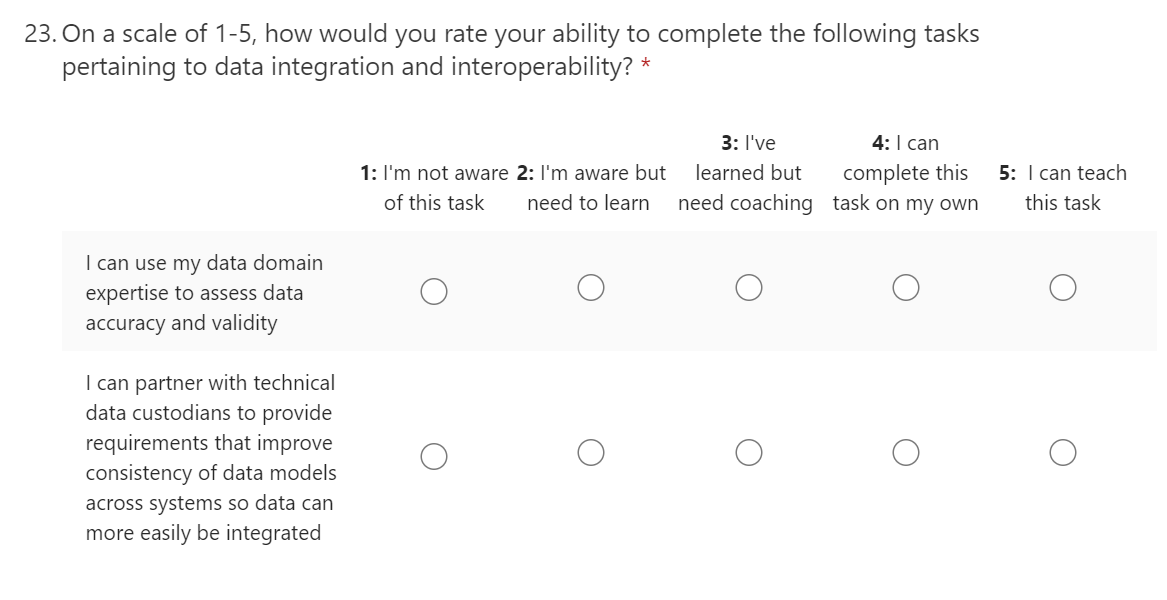
Task: Click the "4: I can complete this task" header
Action: point(905,173)
